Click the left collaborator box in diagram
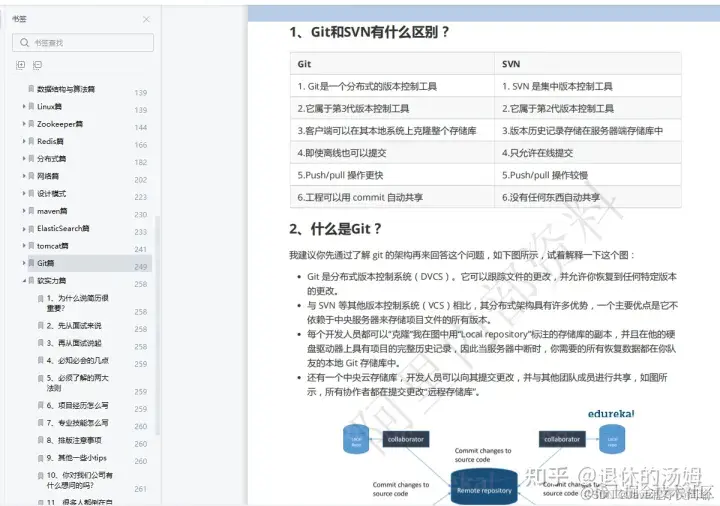Screen dimensions: 720x506 (x=406, y=439)
